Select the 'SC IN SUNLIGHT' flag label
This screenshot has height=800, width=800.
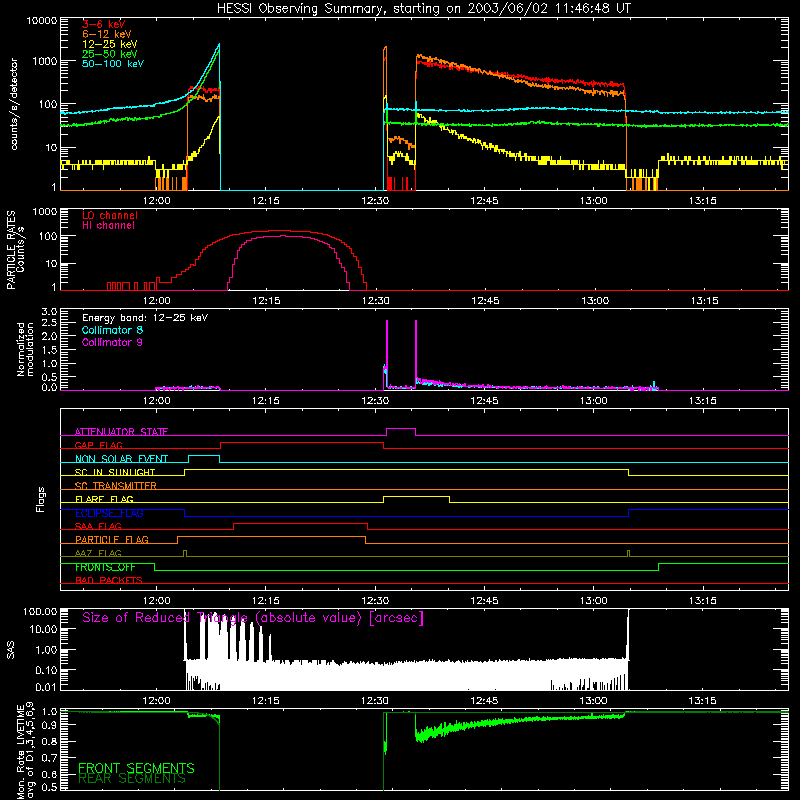(x=115, y=472)
